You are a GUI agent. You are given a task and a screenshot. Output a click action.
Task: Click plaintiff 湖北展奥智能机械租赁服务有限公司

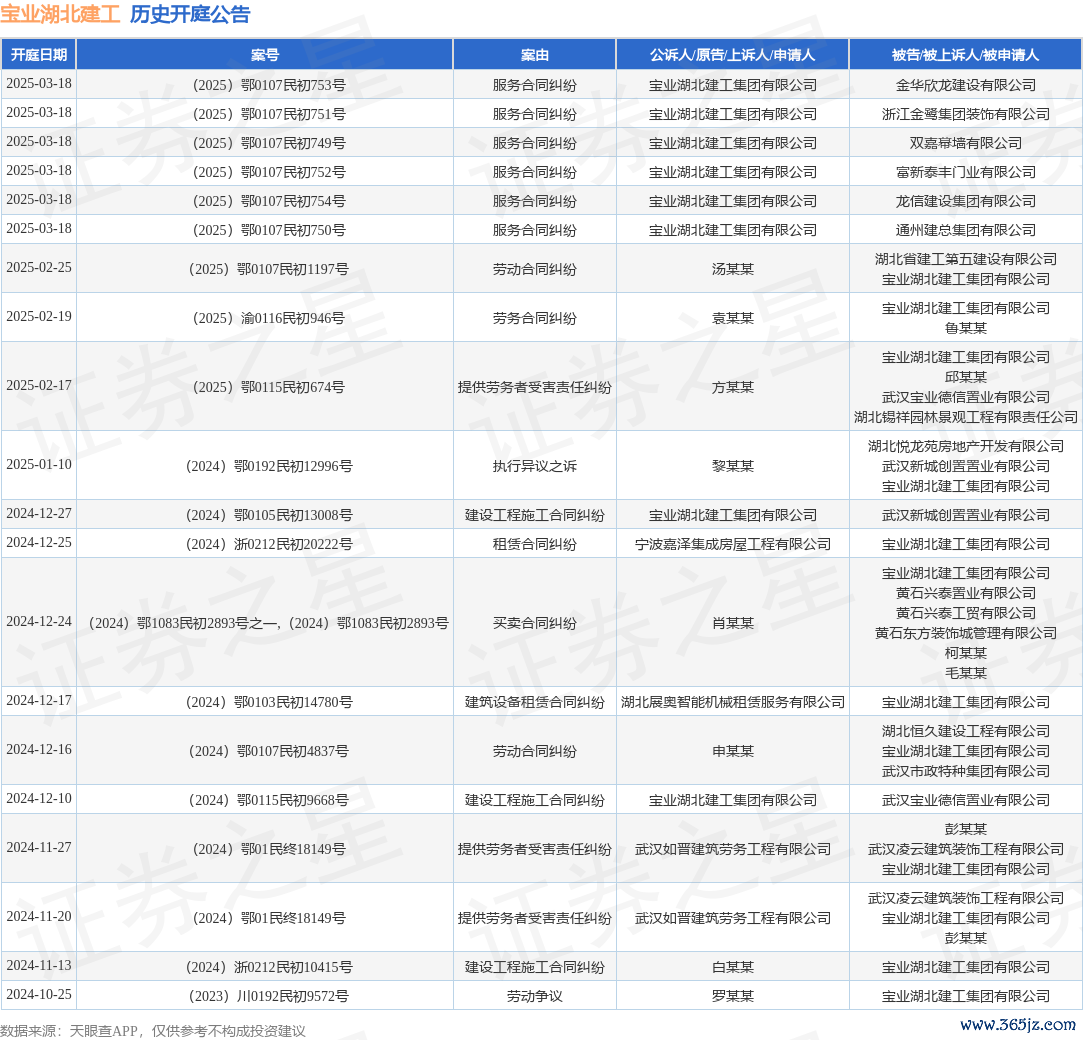pos(733,702)
